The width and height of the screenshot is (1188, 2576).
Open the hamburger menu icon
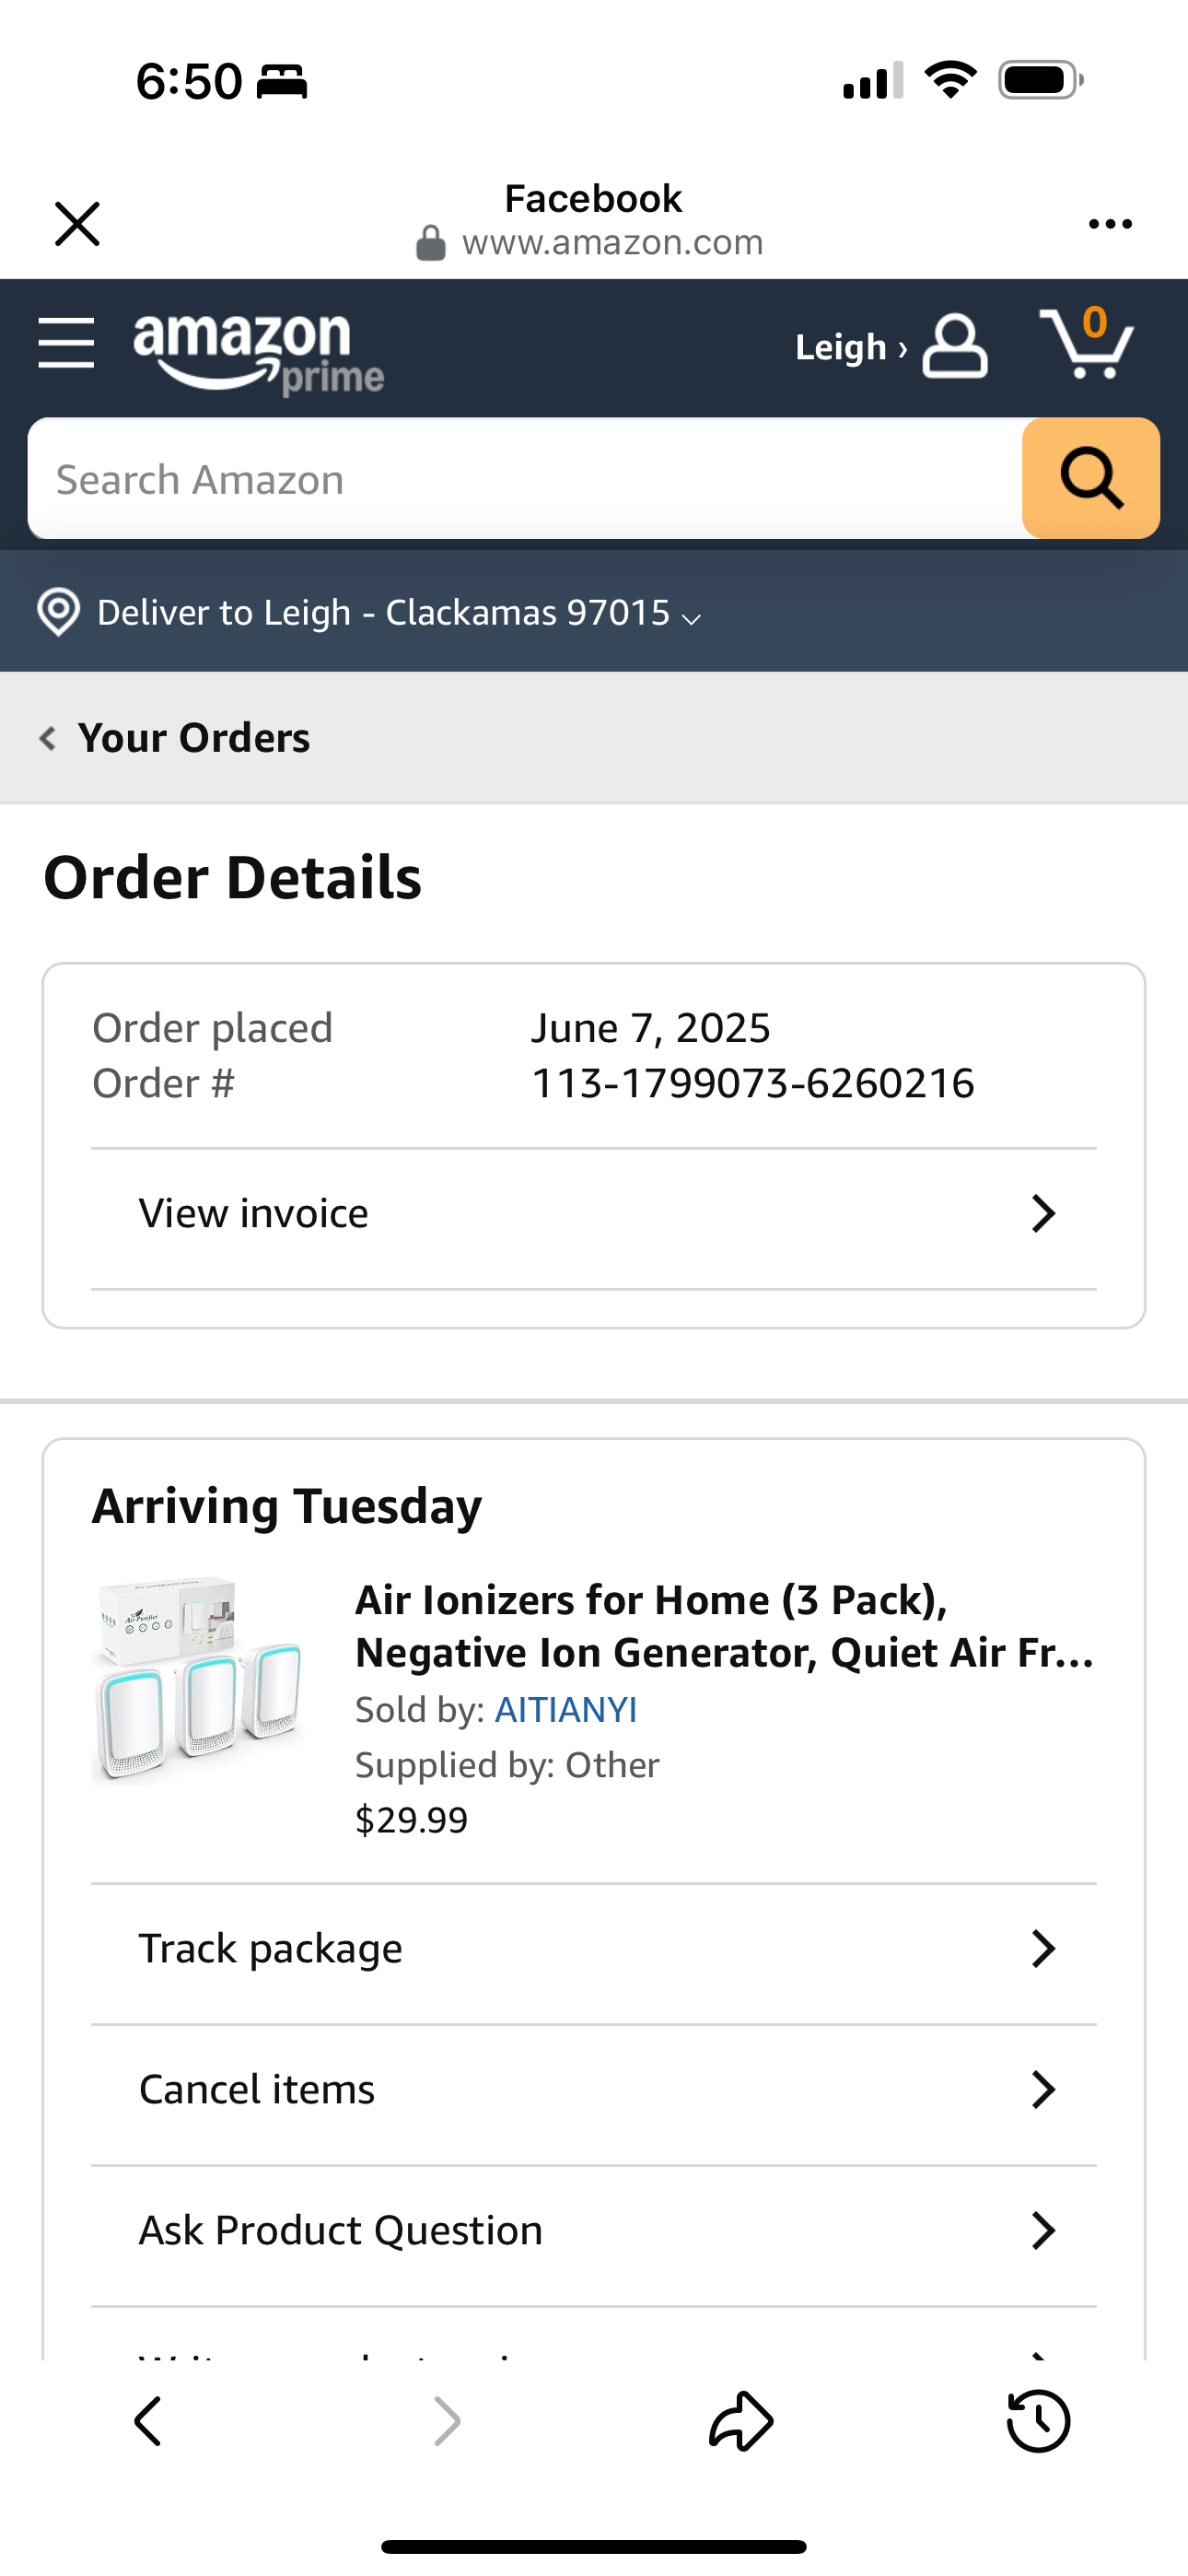point(66,343)
